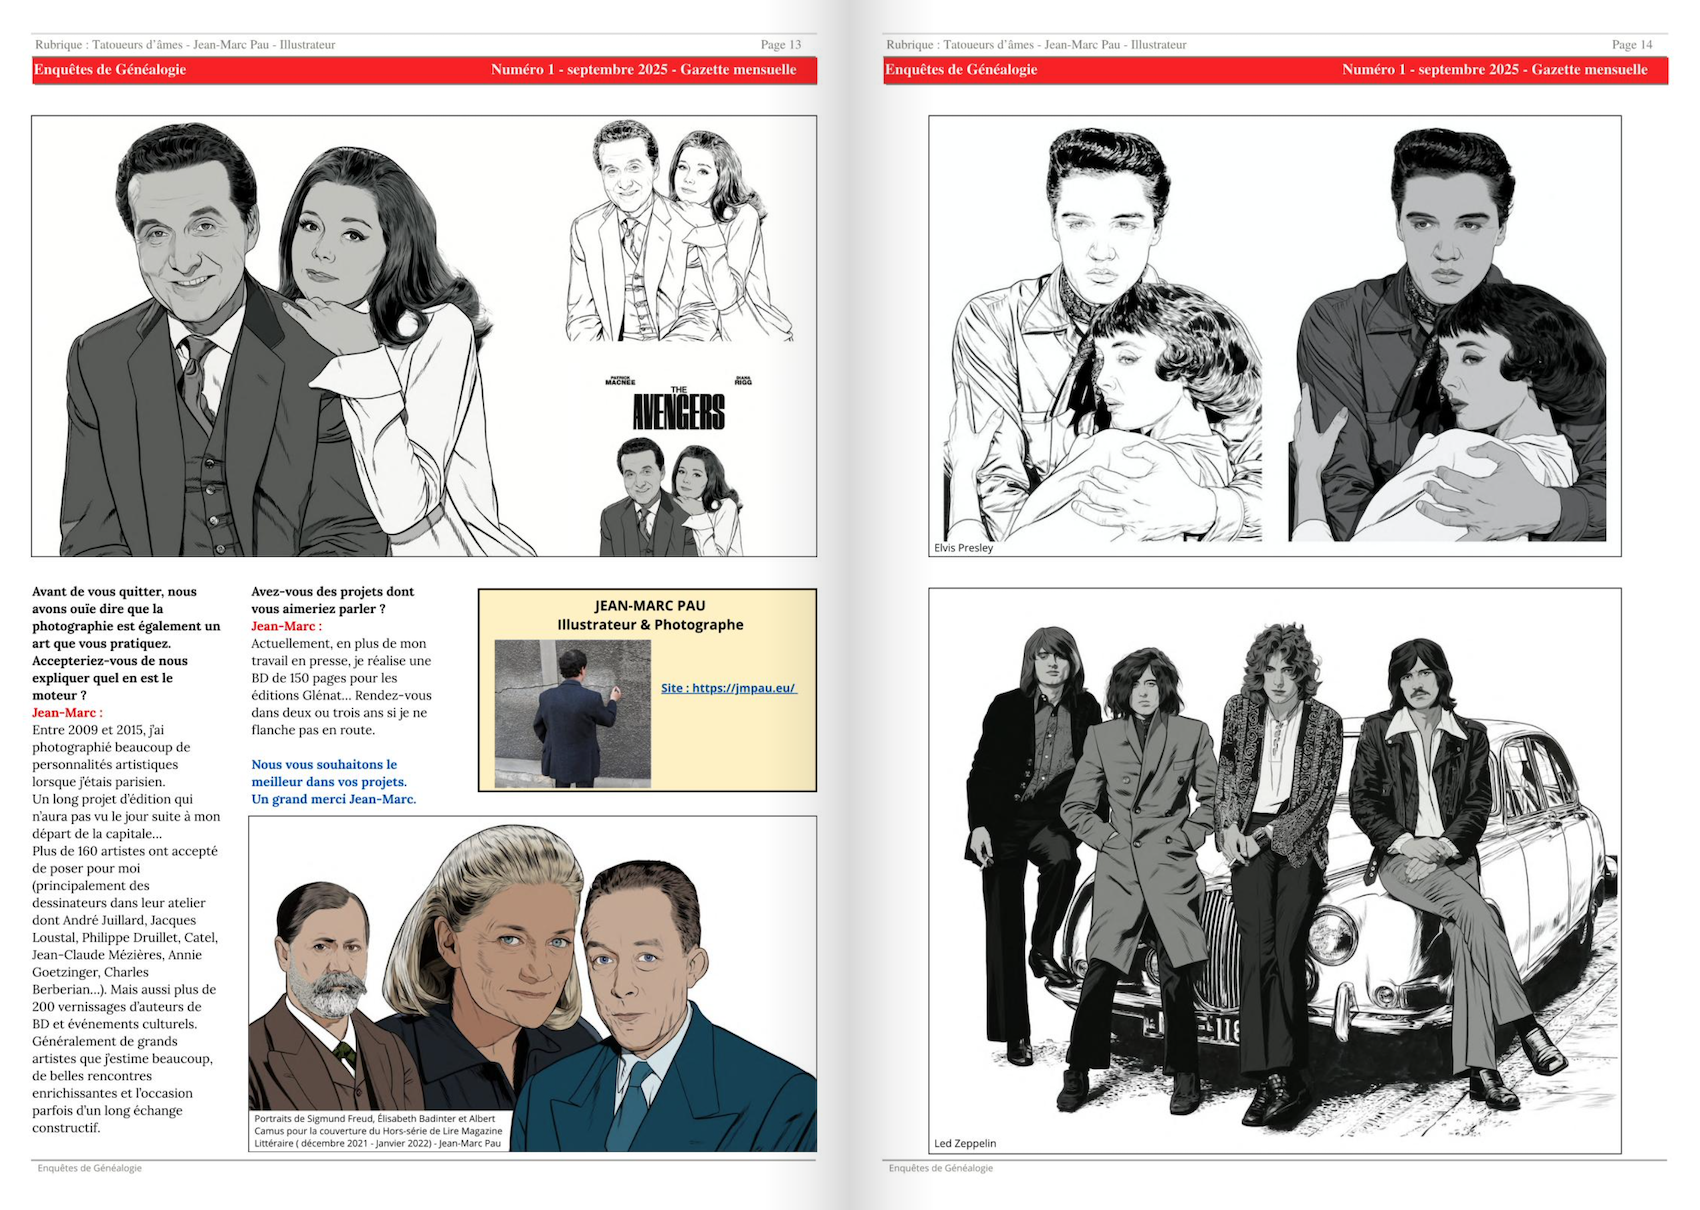Click the blue "Un grand merci Jean-Marc" text

pos(333,799)
